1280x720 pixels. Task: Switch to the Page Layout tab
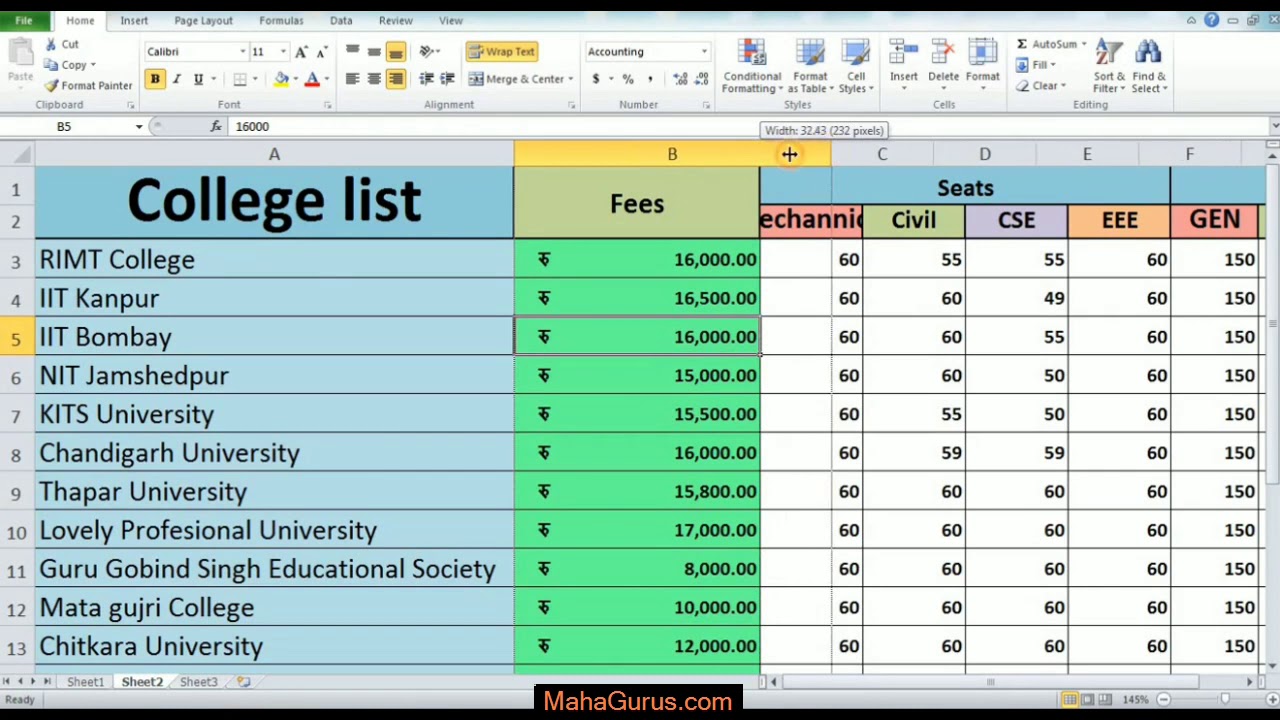(203, 20)
